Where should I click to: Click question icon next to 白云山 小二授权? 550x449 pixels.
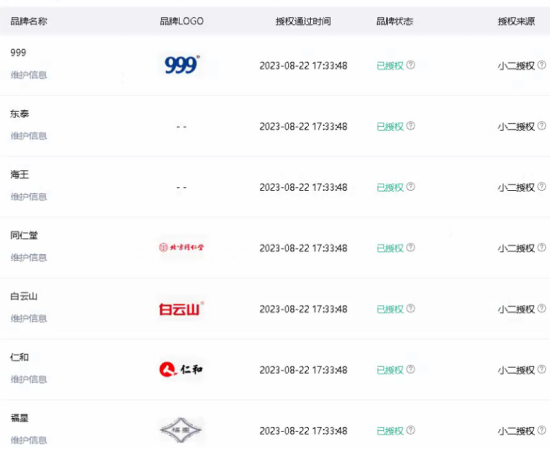[x=542, y=308]
